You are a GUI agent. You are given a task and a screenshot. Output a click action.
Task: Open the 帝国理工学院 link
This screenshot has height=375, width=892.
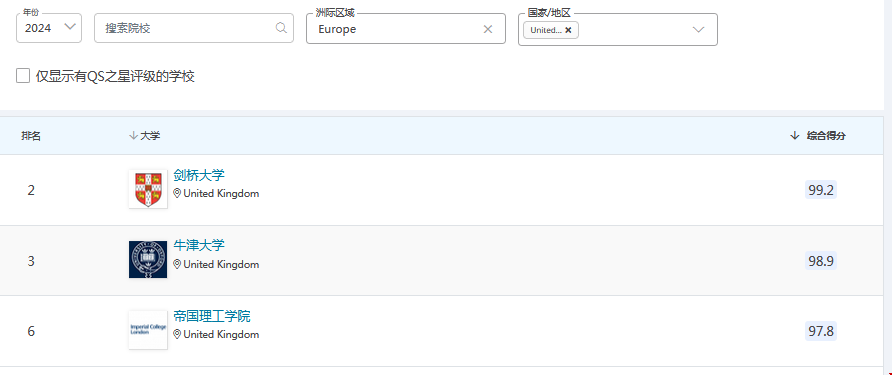click(212, 316)
